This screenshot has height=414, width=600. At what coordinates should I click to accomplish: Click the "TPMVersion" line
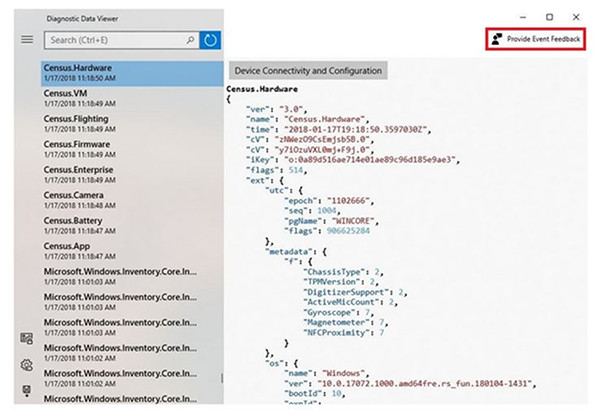tap(341, 282)
